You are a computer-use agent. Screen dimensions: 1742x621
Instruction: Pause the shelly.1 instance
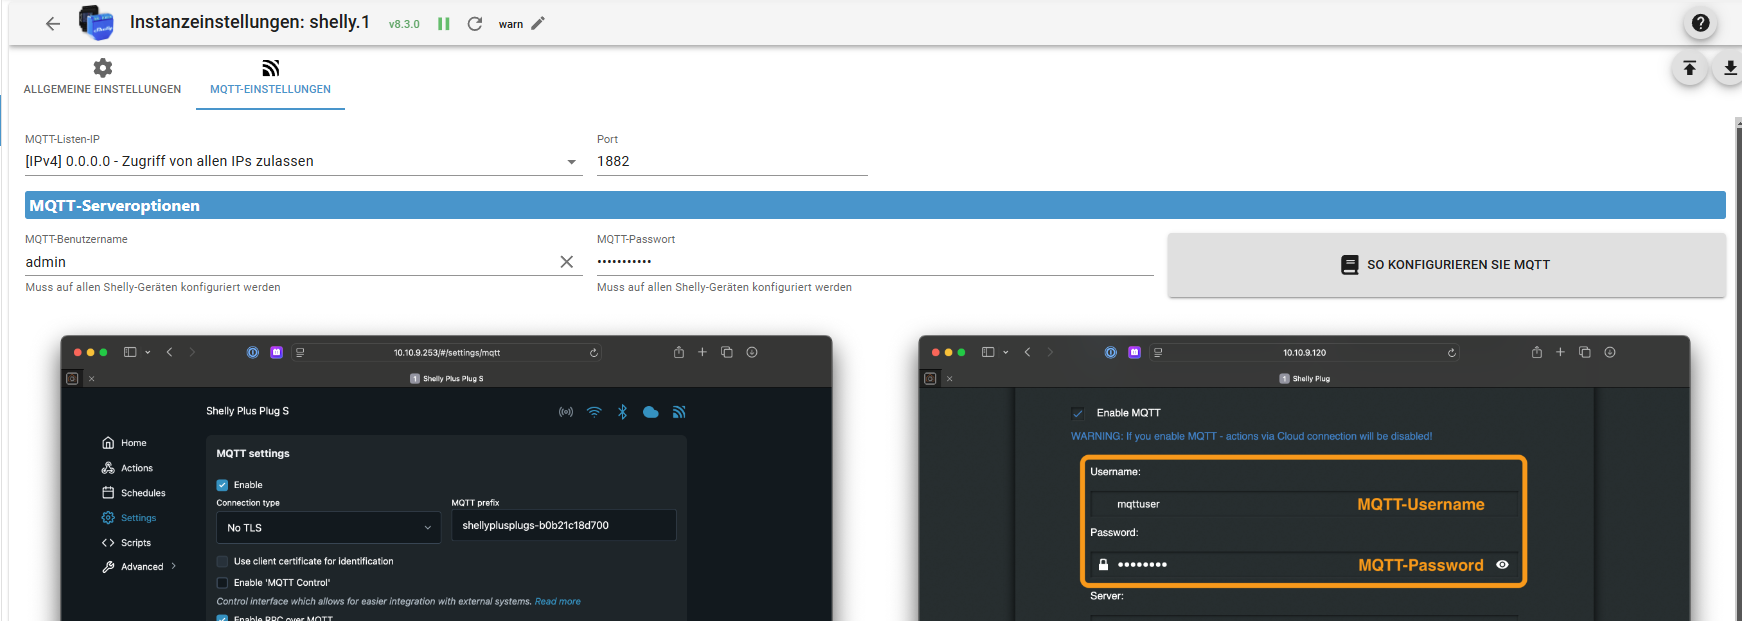point(443,23)
